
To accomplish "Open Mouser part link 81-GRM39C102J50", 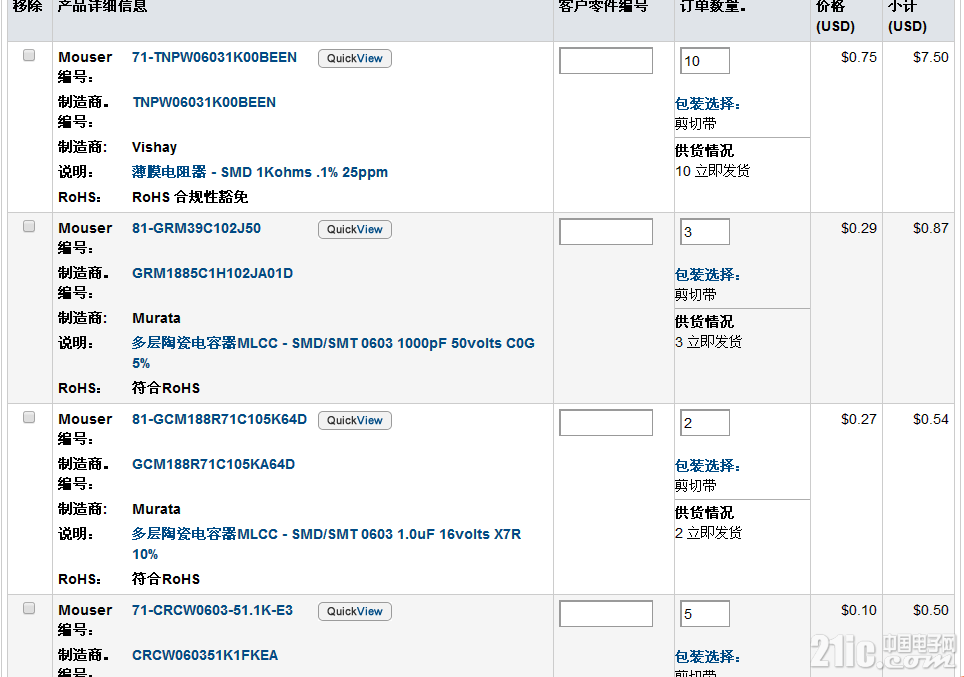I will 197,228.
